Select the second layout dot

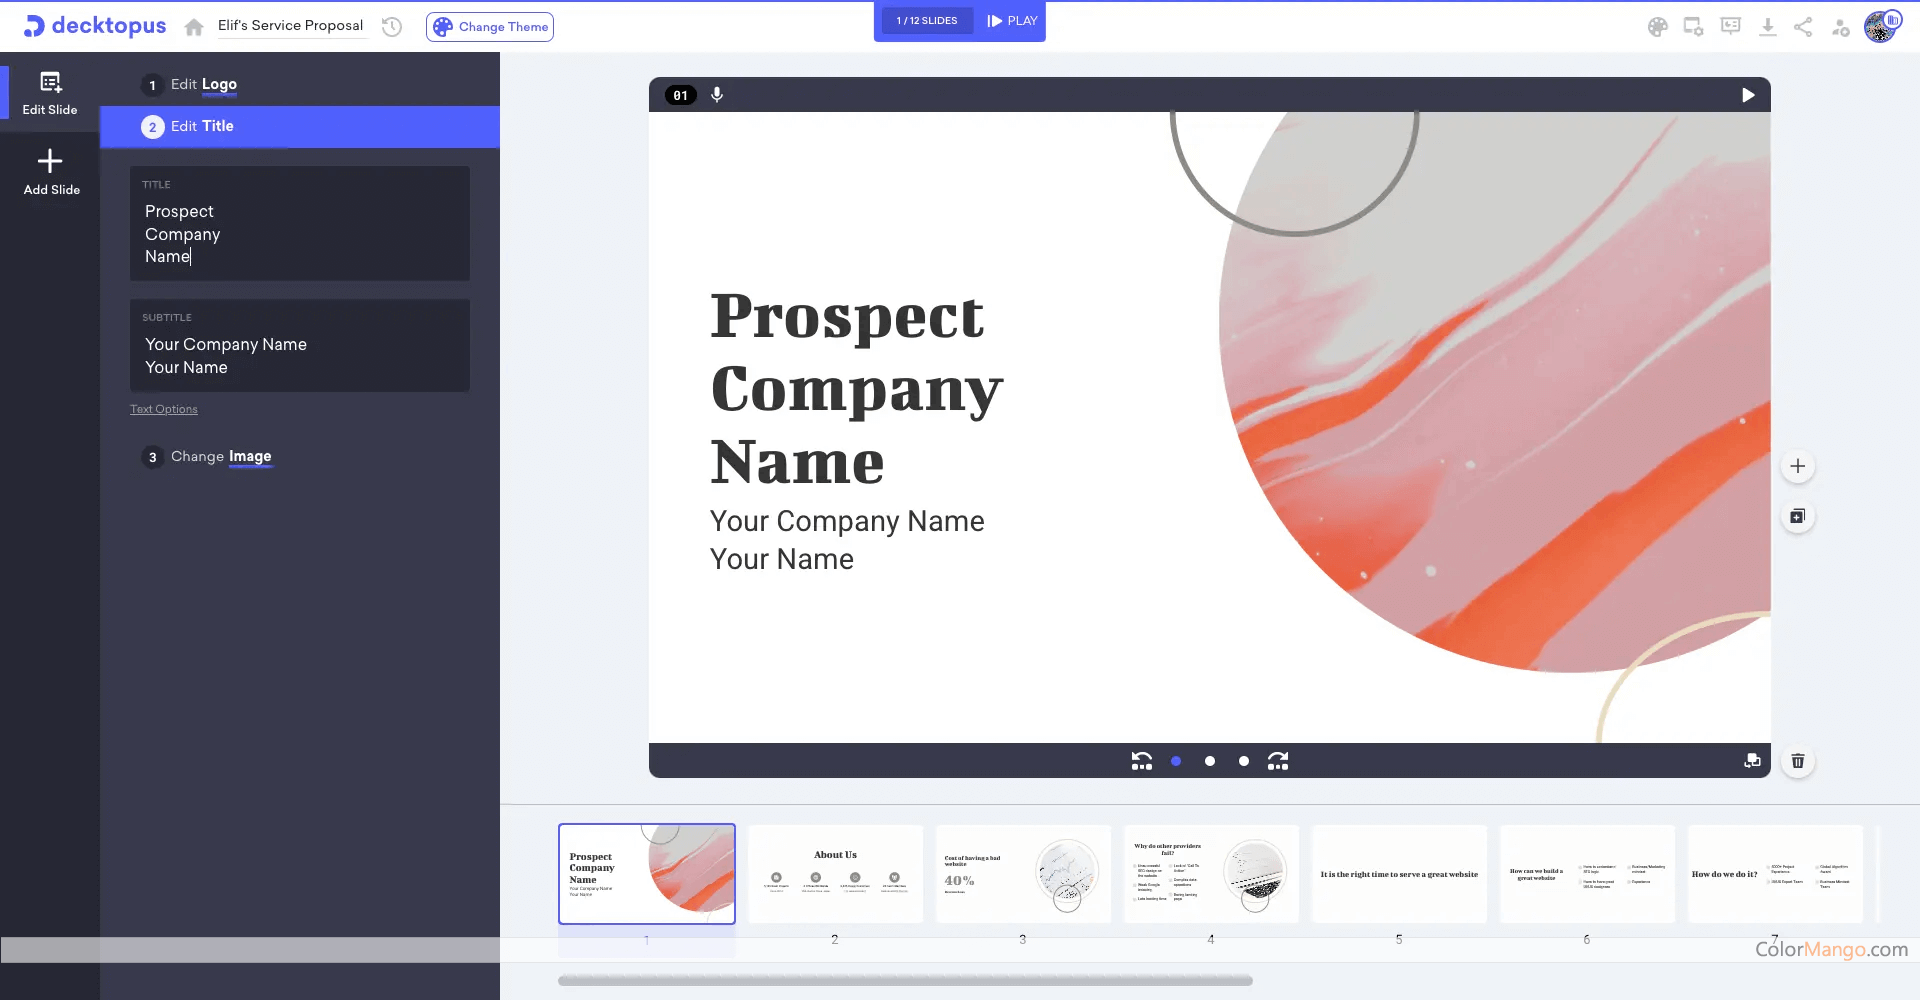(1210, 761)
